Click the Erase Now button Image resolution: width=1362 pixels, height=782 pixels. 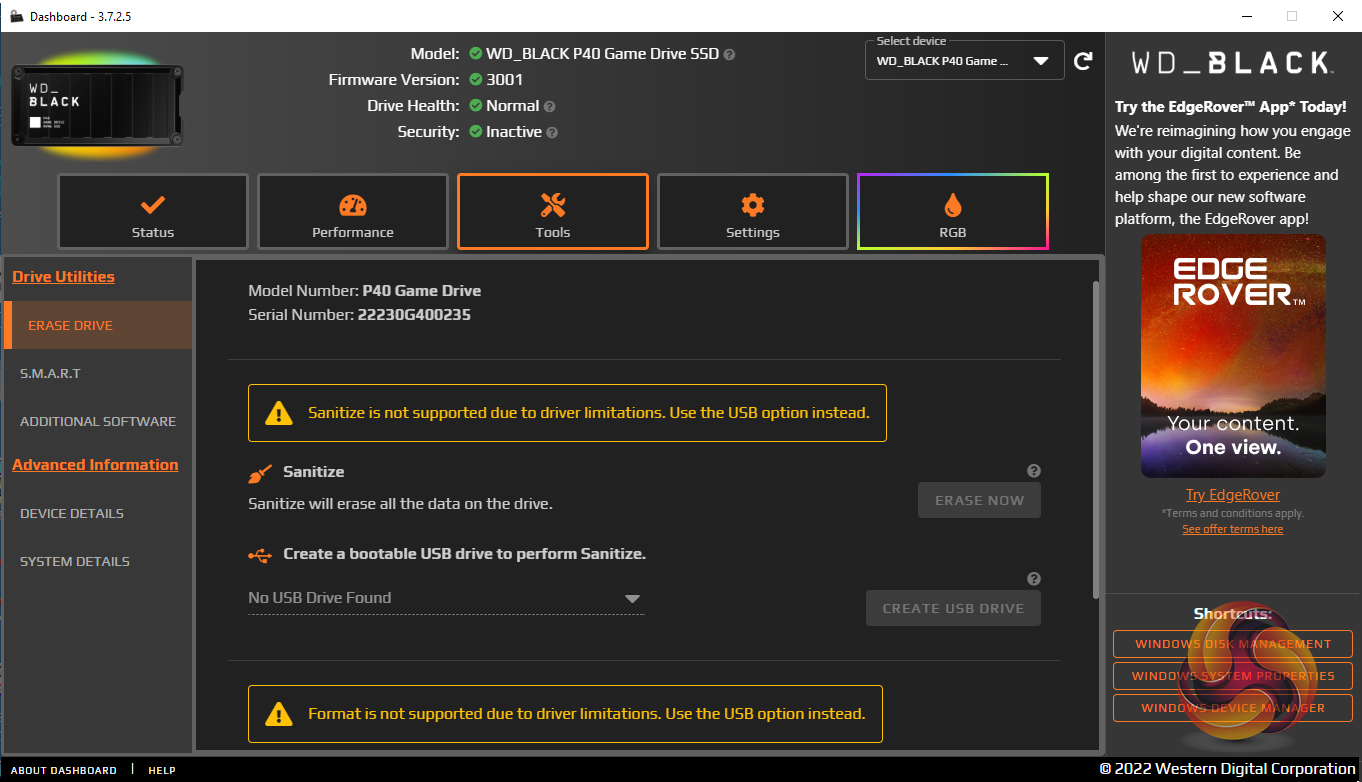[x=979, y=500]
